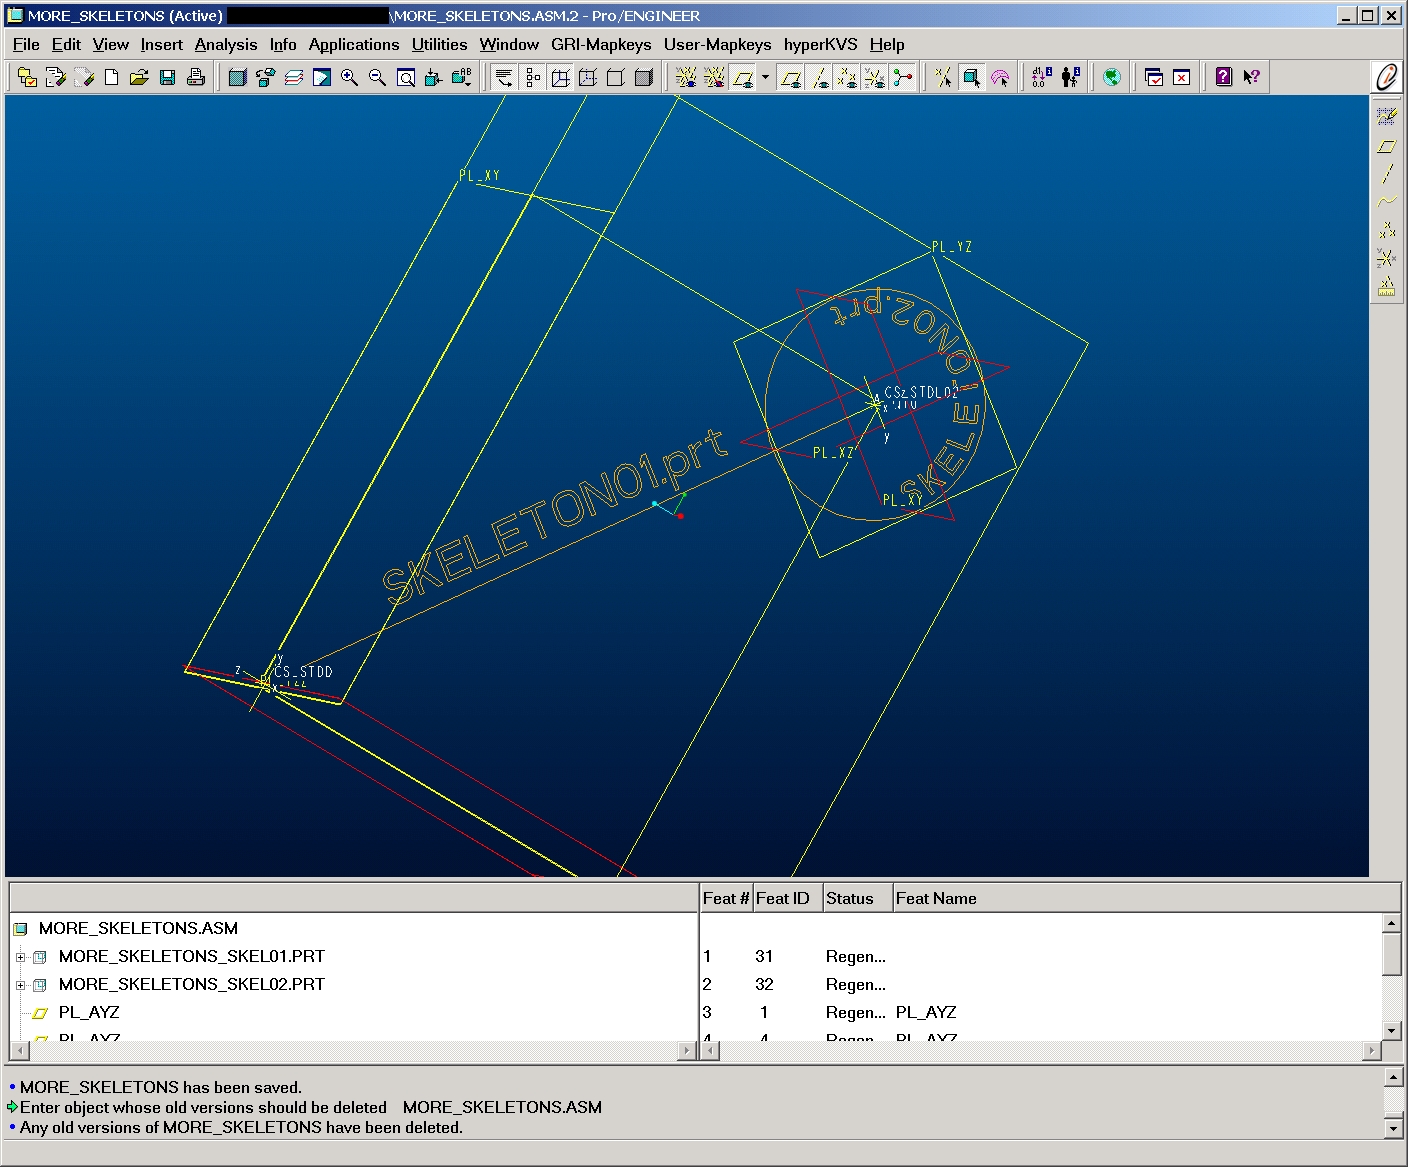Click the PL_AYZ cell in Feat Name column
Screen dimensions: 1408x1167
point(926,1012)
